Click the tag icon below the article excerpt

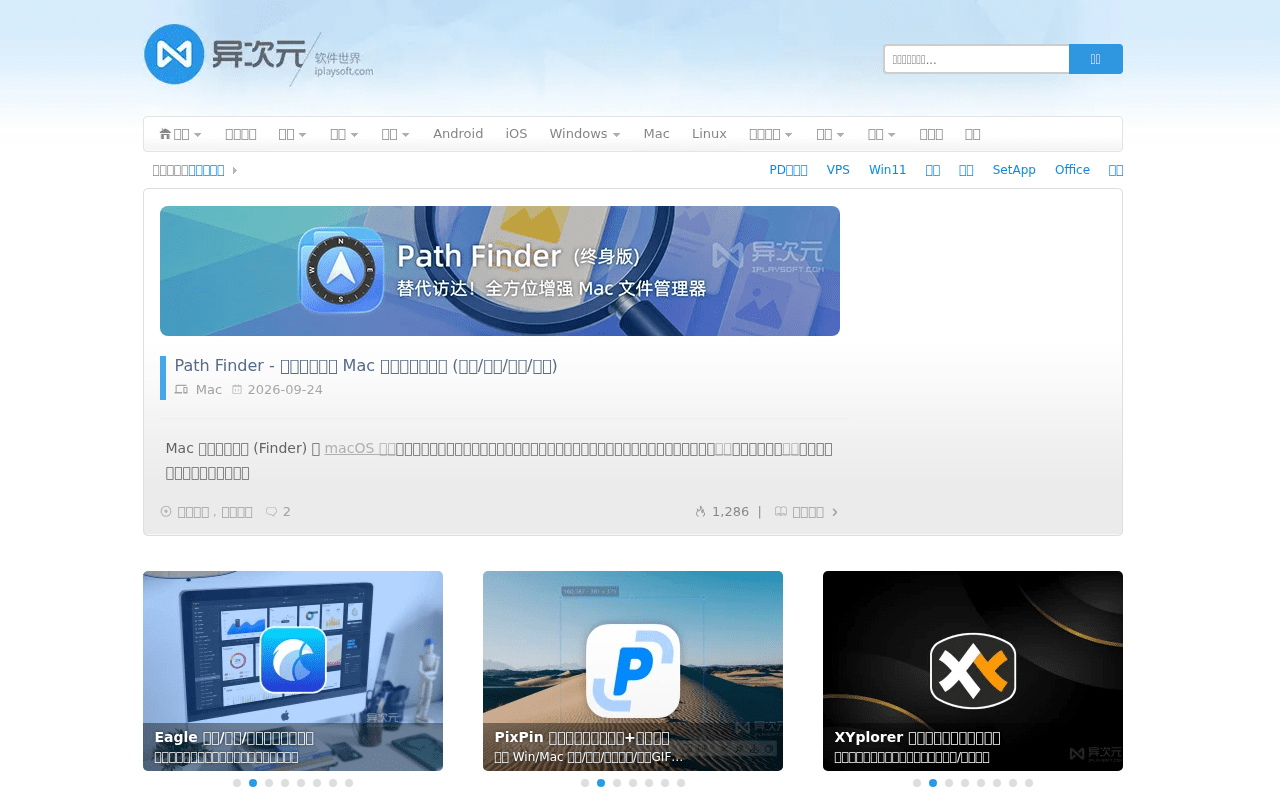tap(166, 512)
